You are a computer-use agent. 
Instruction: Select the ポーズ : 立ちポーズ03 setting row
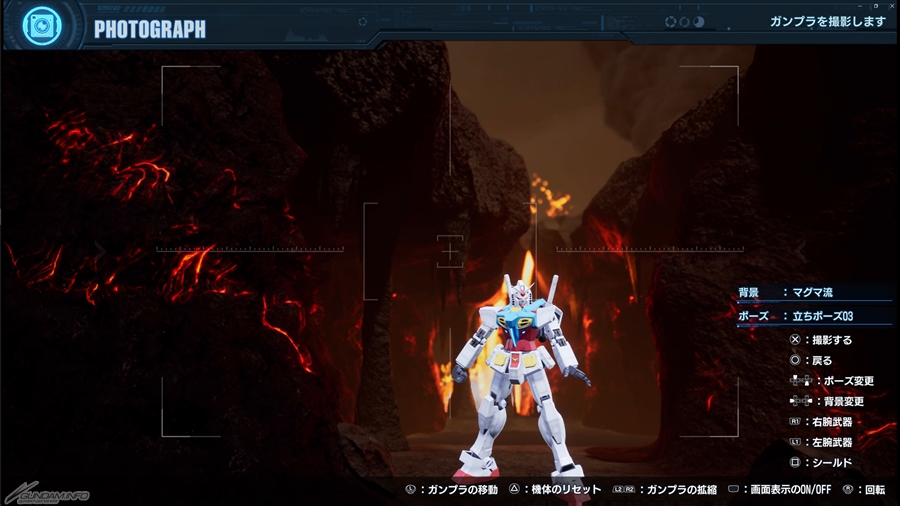coord(814,316)
